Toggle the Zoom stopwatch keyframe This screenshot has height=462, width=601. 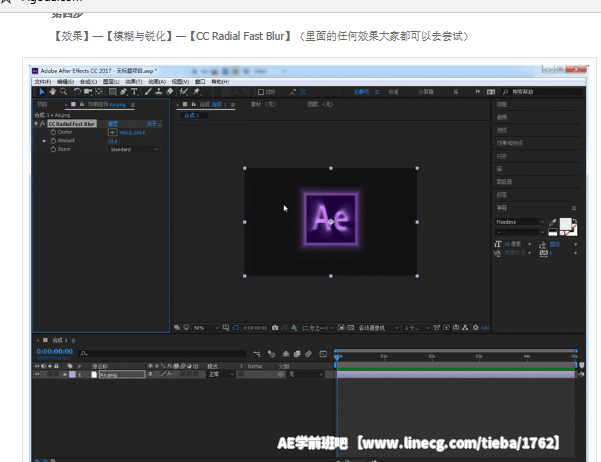point(53,149)
